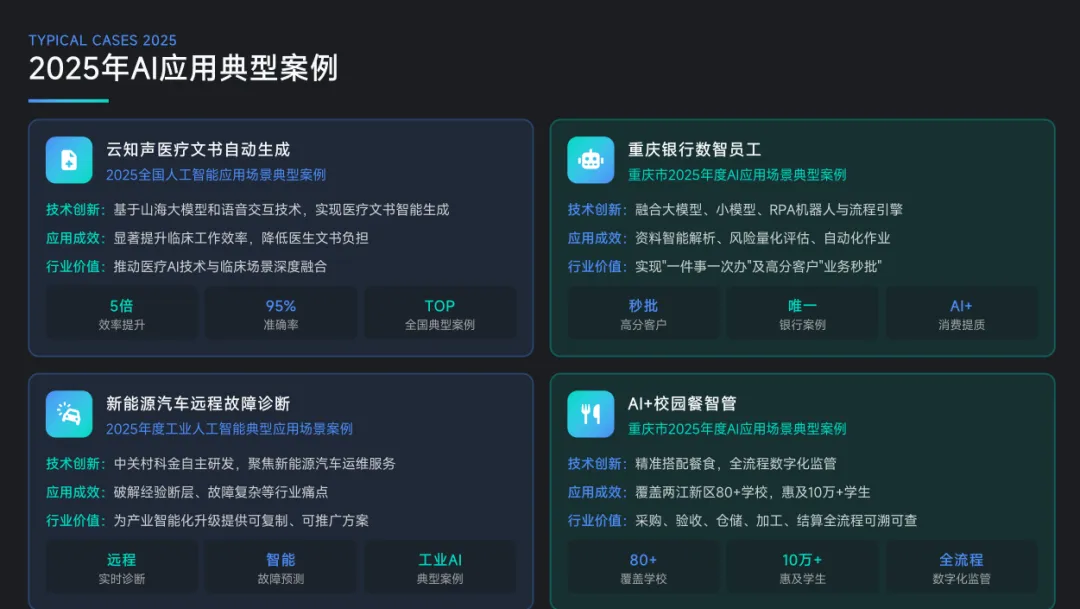Select the 工业AI 典型案例 tile
This screenshot has width=1080, height=609.
coord(440,568)
